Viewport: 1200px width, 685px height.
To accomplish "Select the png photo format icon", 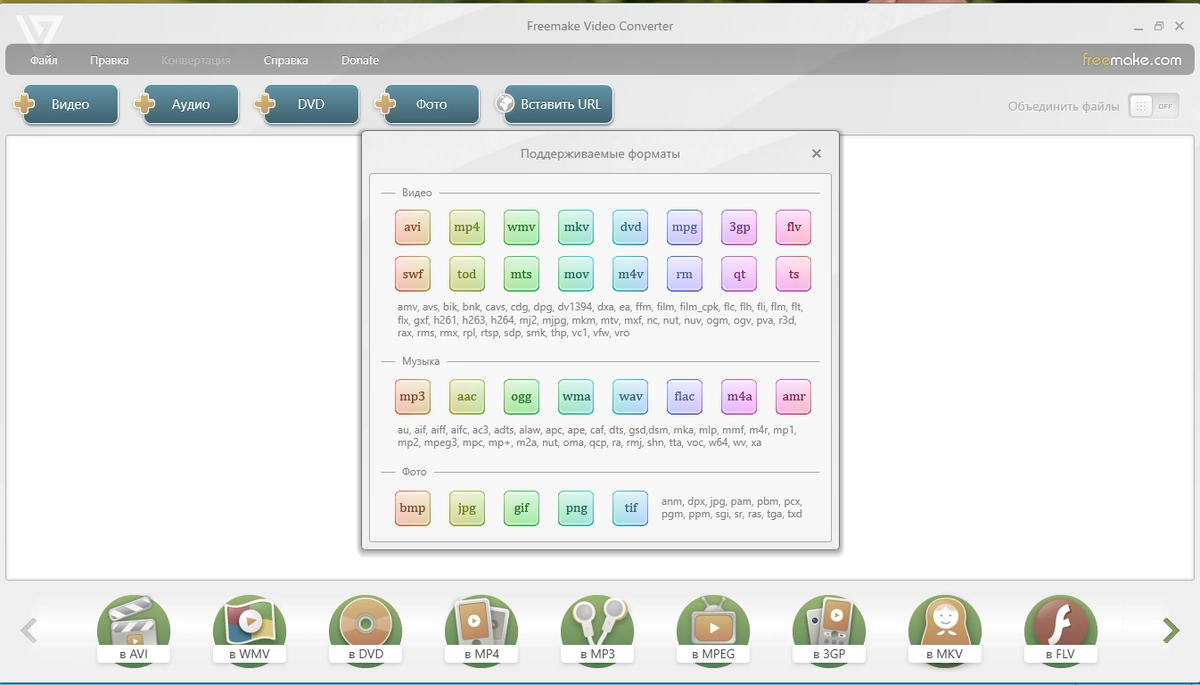I will (x=576, y=508).
